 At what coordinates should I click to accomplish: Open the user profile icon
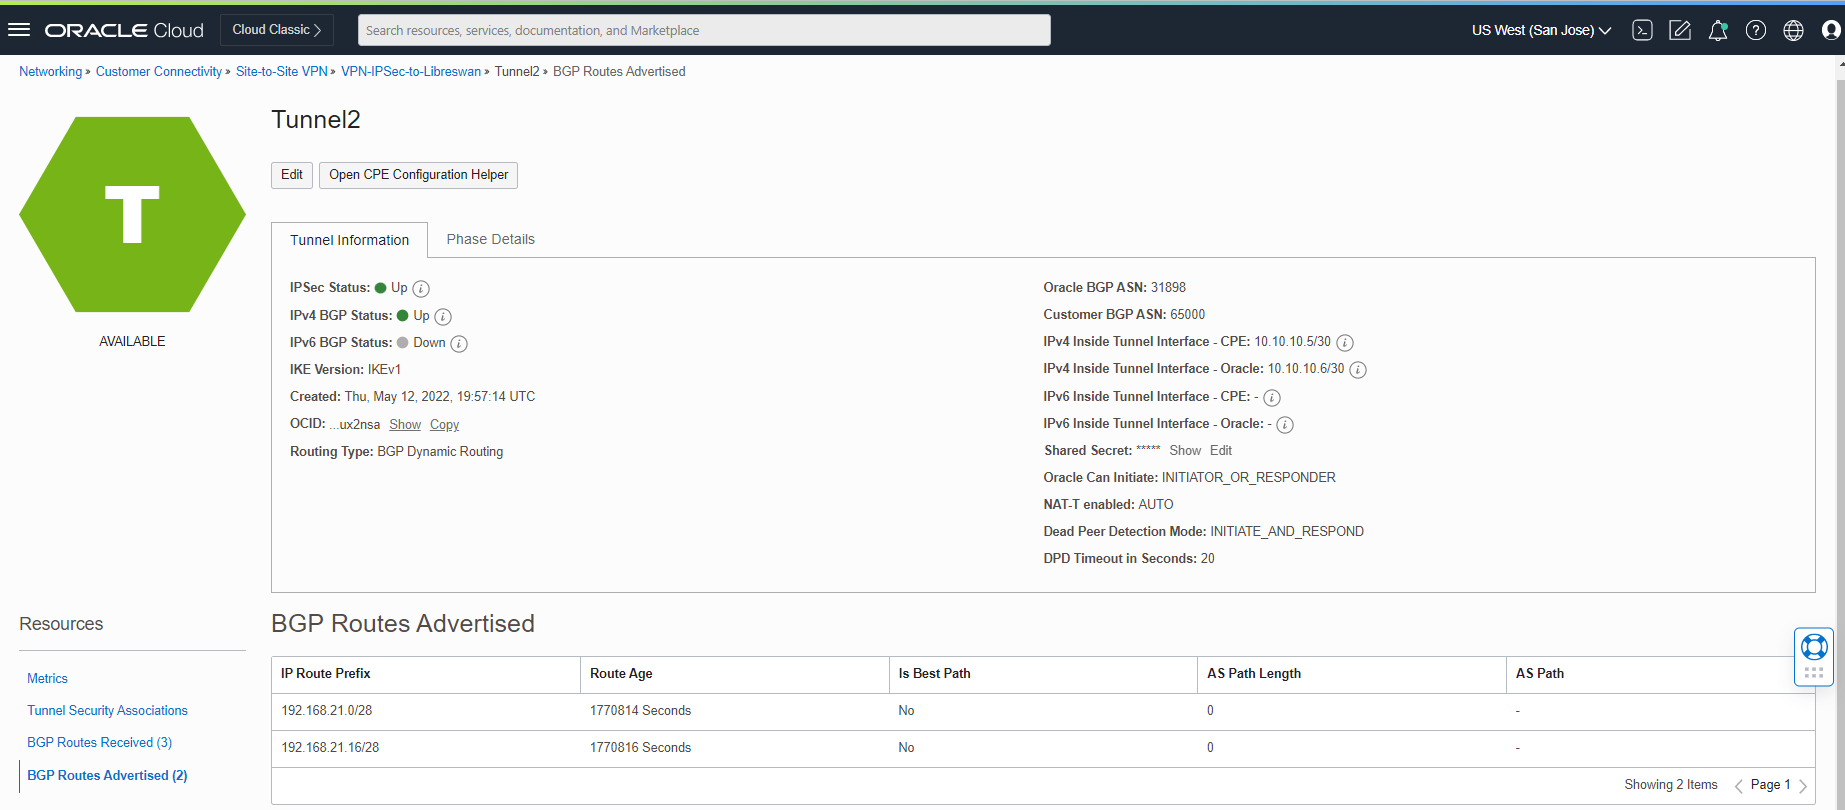pyautogui.click(x=1831, y=30)
